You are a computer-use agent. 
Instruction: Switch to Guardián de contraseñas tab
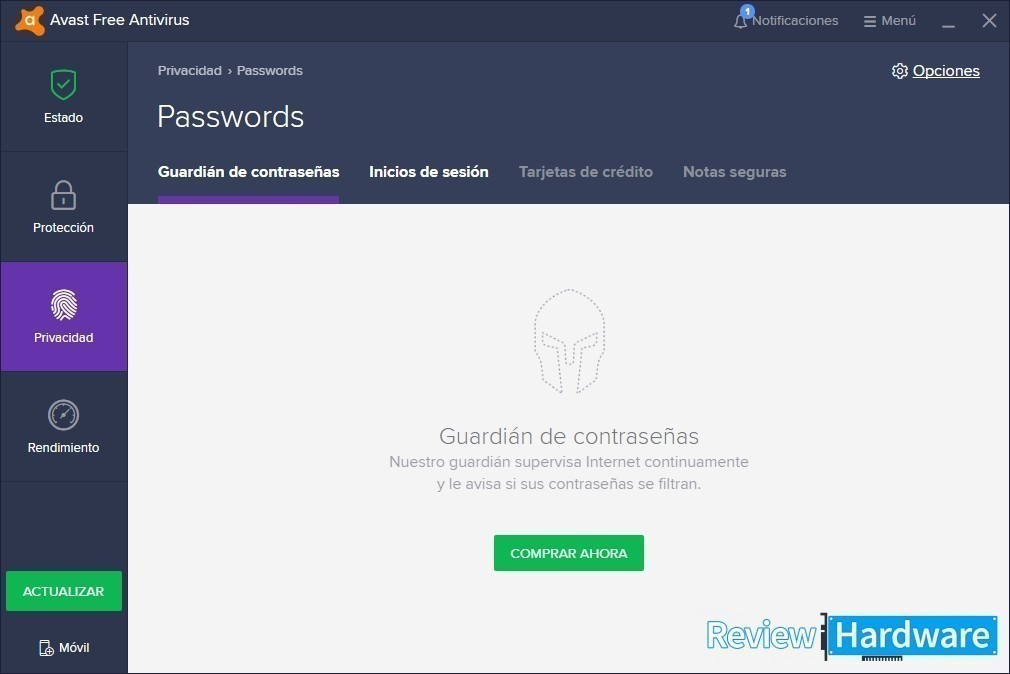pyautogui.click(x=249, y=172)
